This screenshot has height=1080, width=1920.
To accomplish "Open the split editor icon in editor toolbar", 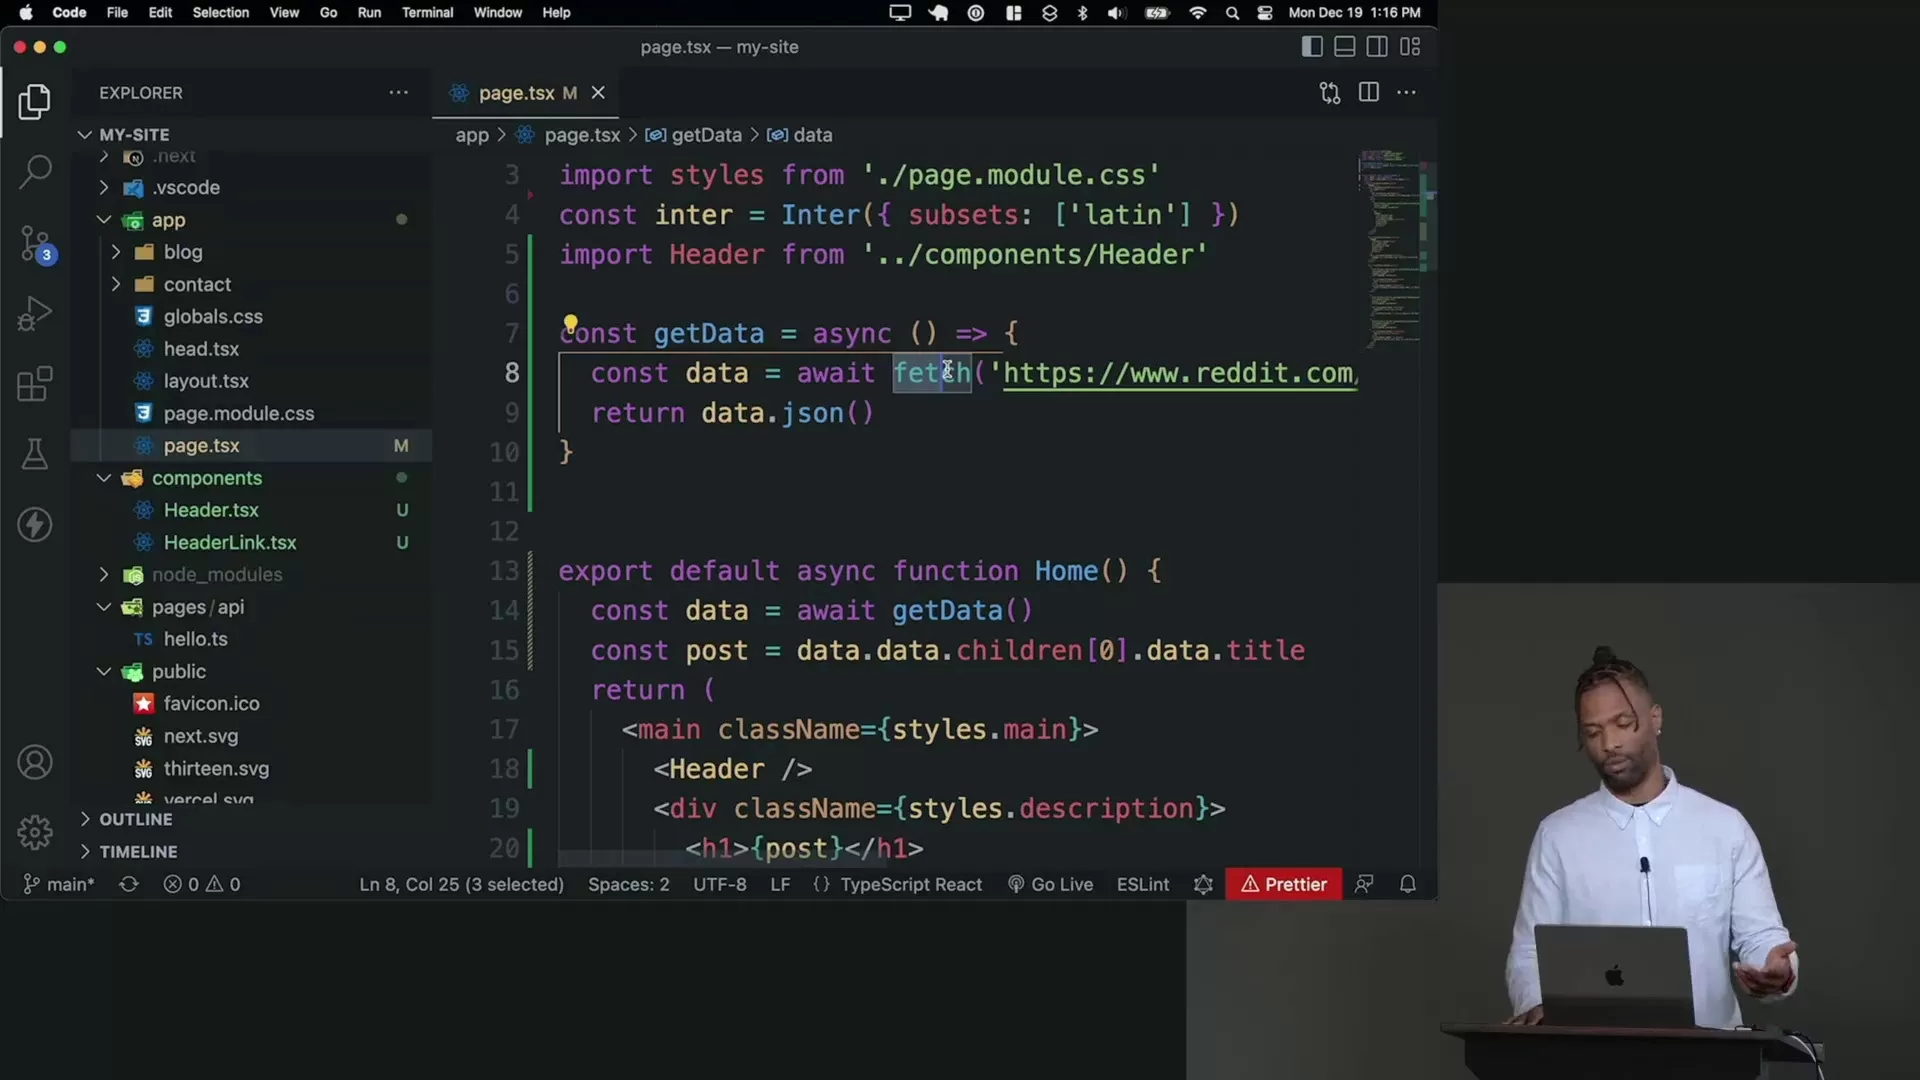I will (x=1368, y=92).
